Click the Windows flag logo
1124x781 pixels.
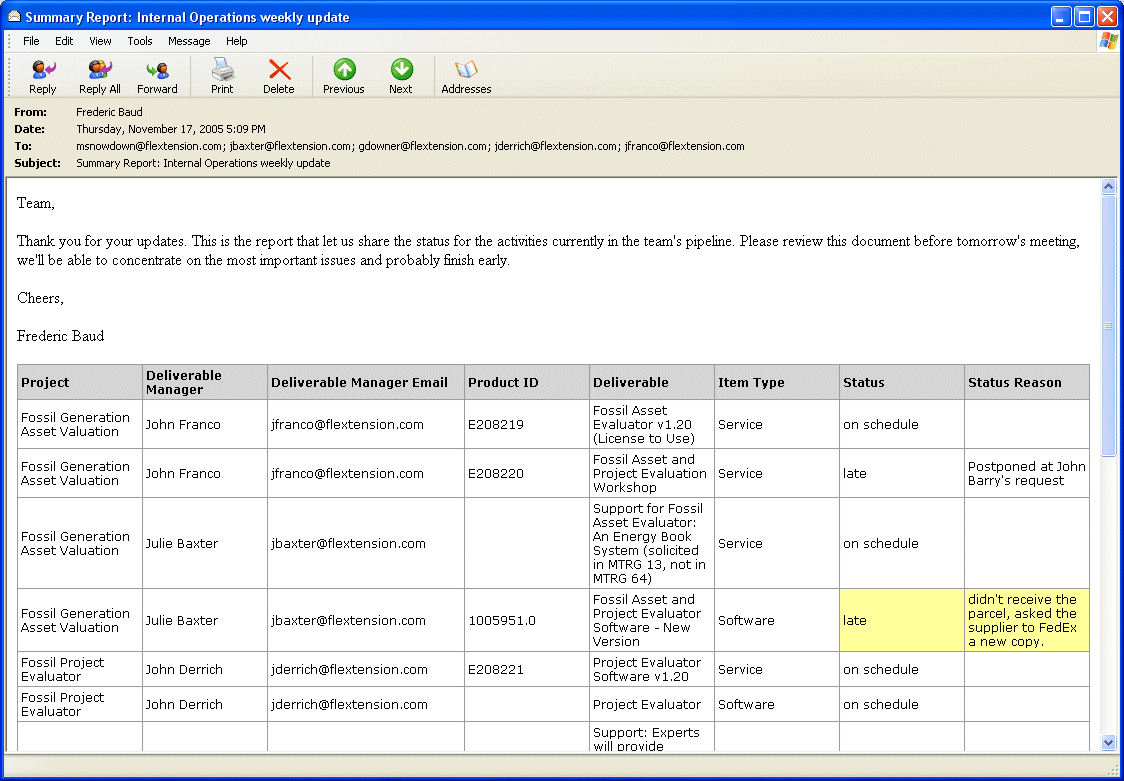pyautogui.click(x=1108, y=42)
